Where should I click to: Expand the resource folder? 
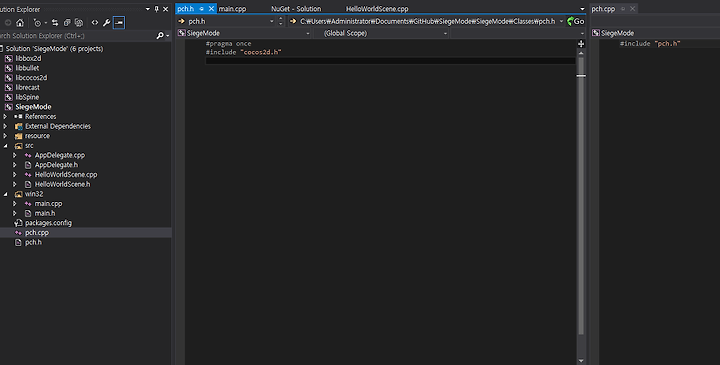point(5,136)
